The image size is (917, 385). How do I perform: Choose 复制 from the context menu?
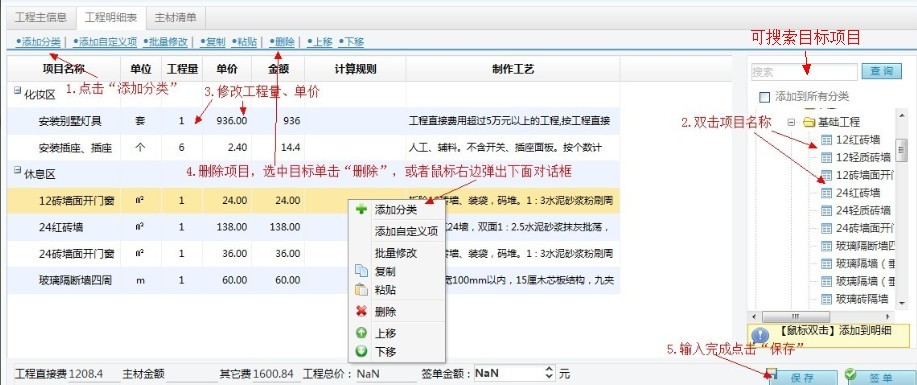[385, 272]
